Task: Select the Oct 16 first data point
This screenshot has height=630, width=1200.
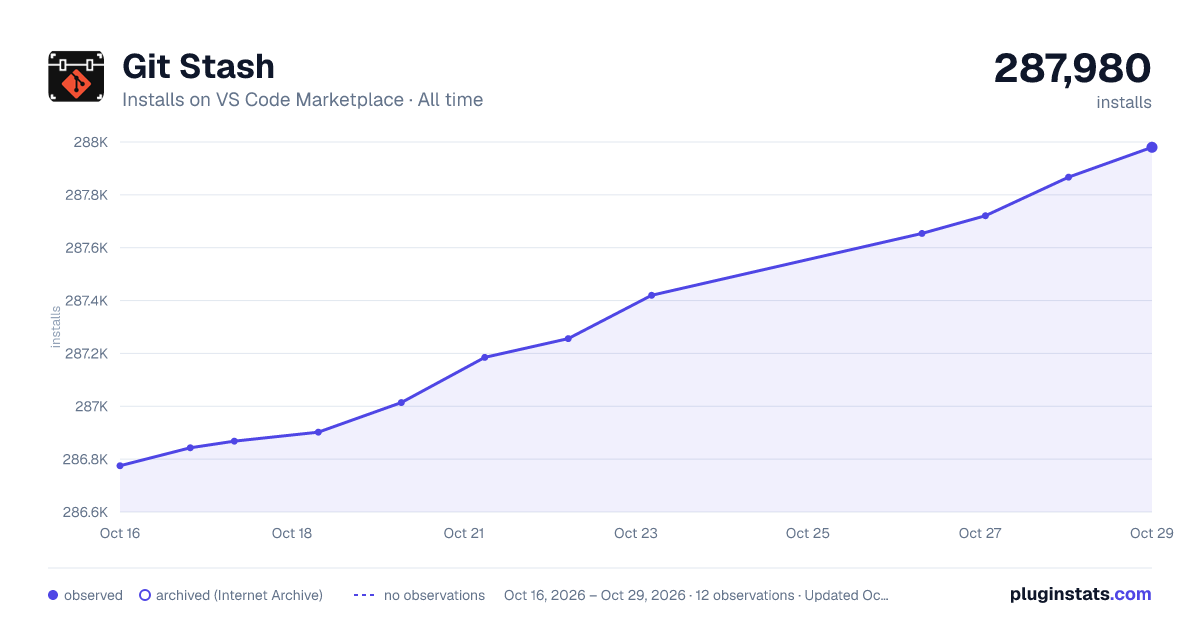Action: [120, 466]
